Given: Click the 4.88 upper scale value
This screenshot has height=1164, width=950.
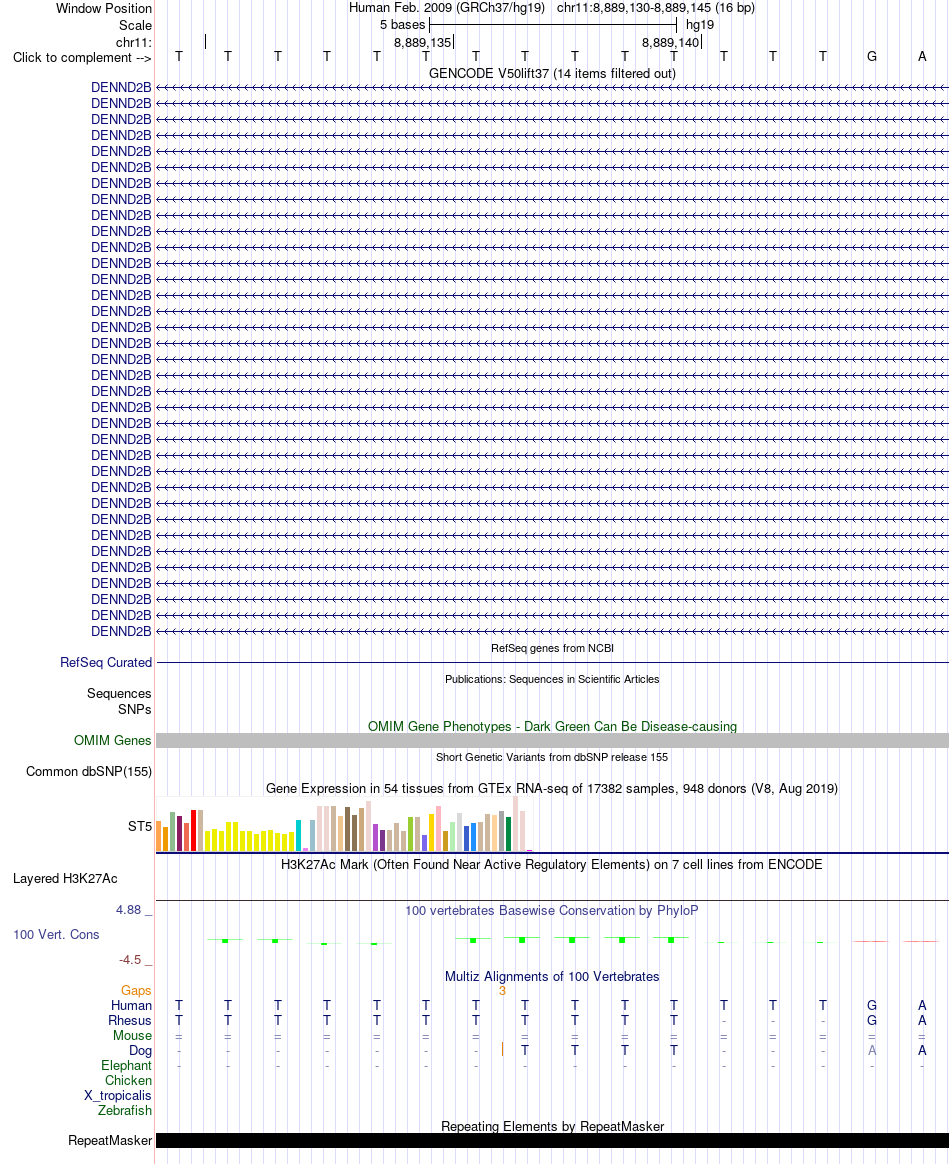Looking at the screenshot, I should point(128,910).
